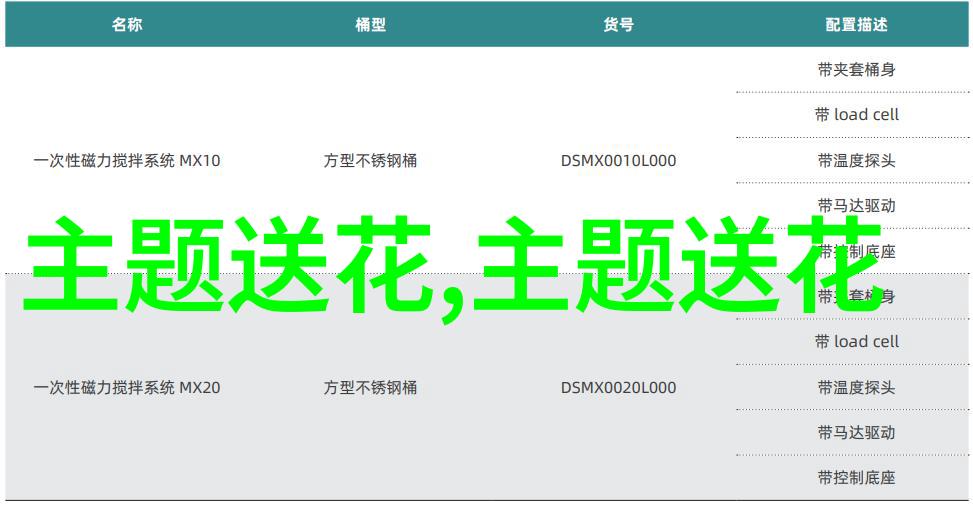This screenshot has width=973, height=505.
Task: Click 带 load cell for MX20
Action: pos(856,342)
